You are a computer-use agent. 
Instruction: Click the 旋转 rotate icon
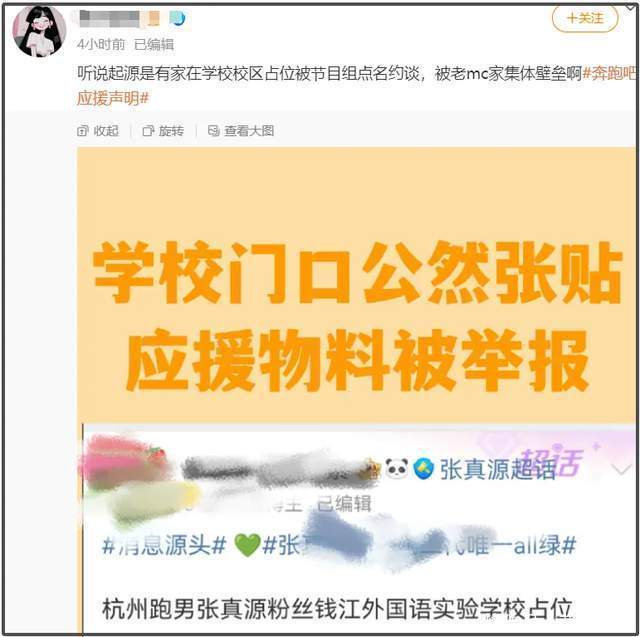[148, 131]
